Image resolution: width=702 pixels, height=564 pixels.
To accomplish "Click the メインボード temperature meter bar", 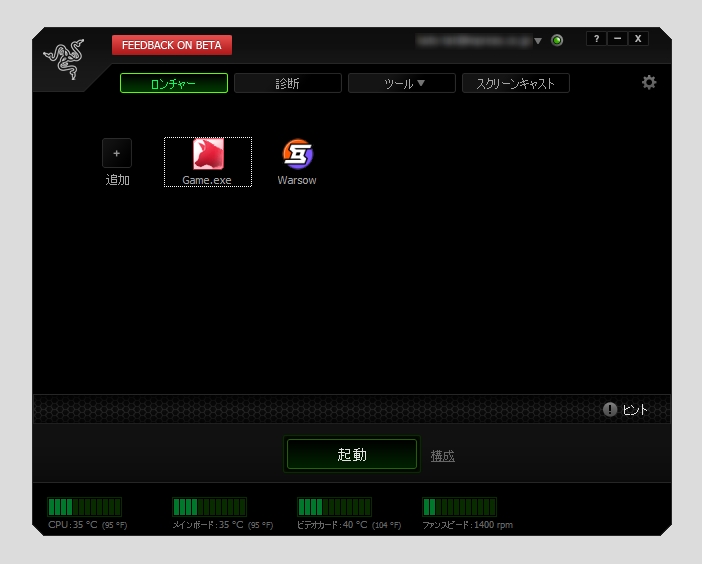I will pyautogui.click(x=210, y=507).
